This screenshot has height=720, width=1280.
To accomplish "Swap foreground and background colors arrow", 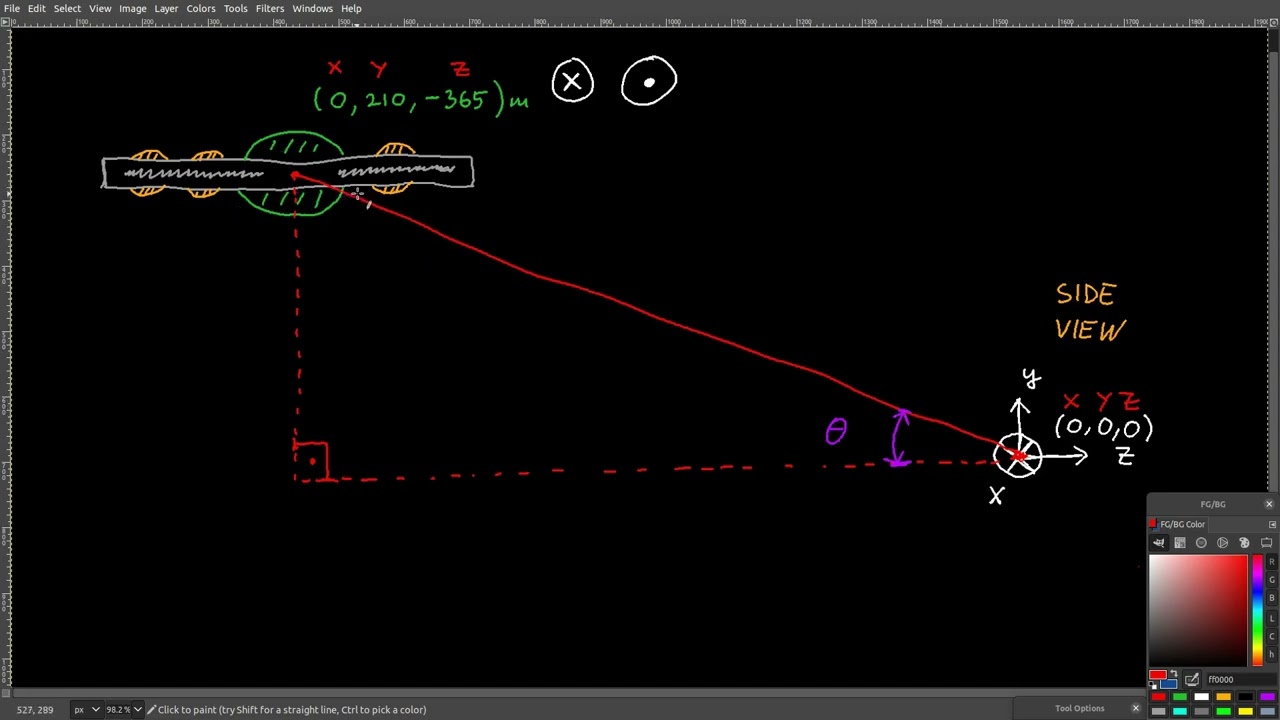I will [x=1174, y=673].
